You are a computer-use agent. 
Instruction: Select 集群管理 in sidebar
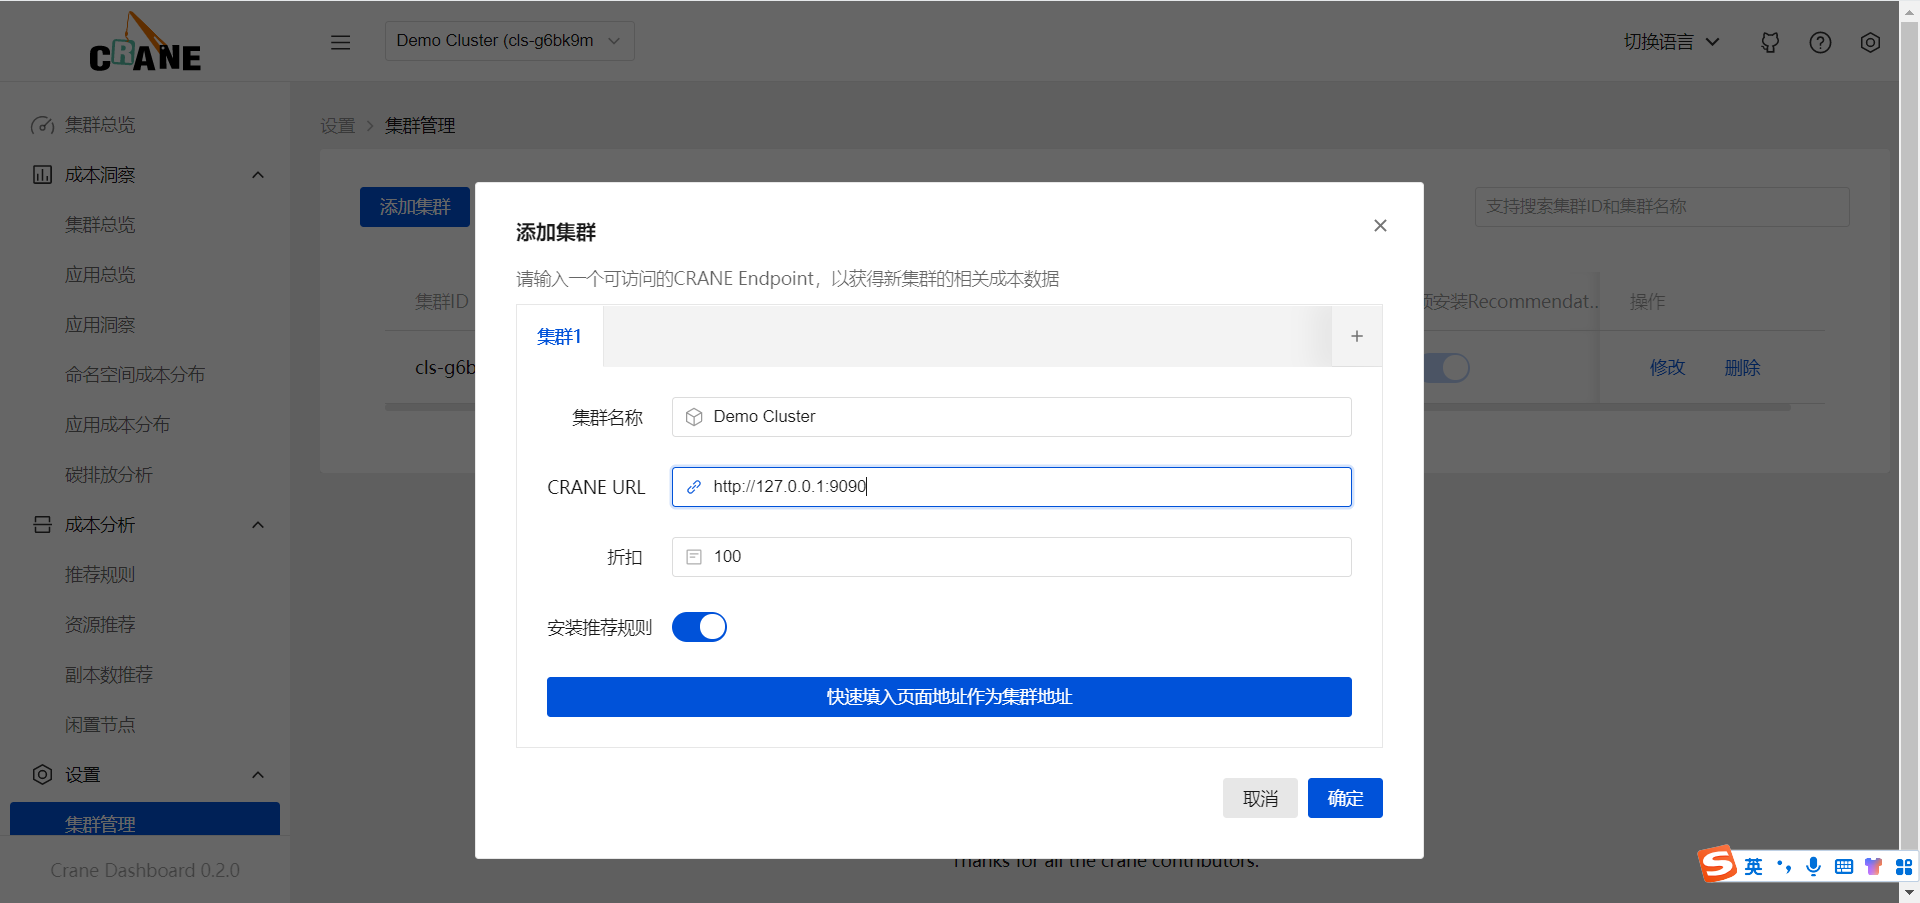point(145,819)
